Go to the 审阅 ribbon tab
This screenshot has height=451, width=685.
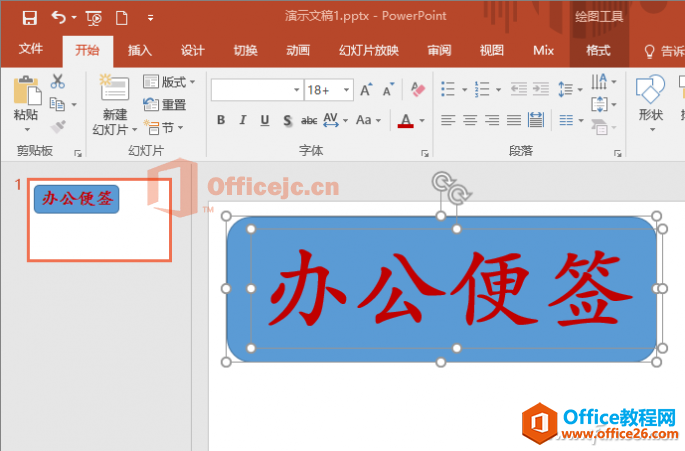coord(439,51)
